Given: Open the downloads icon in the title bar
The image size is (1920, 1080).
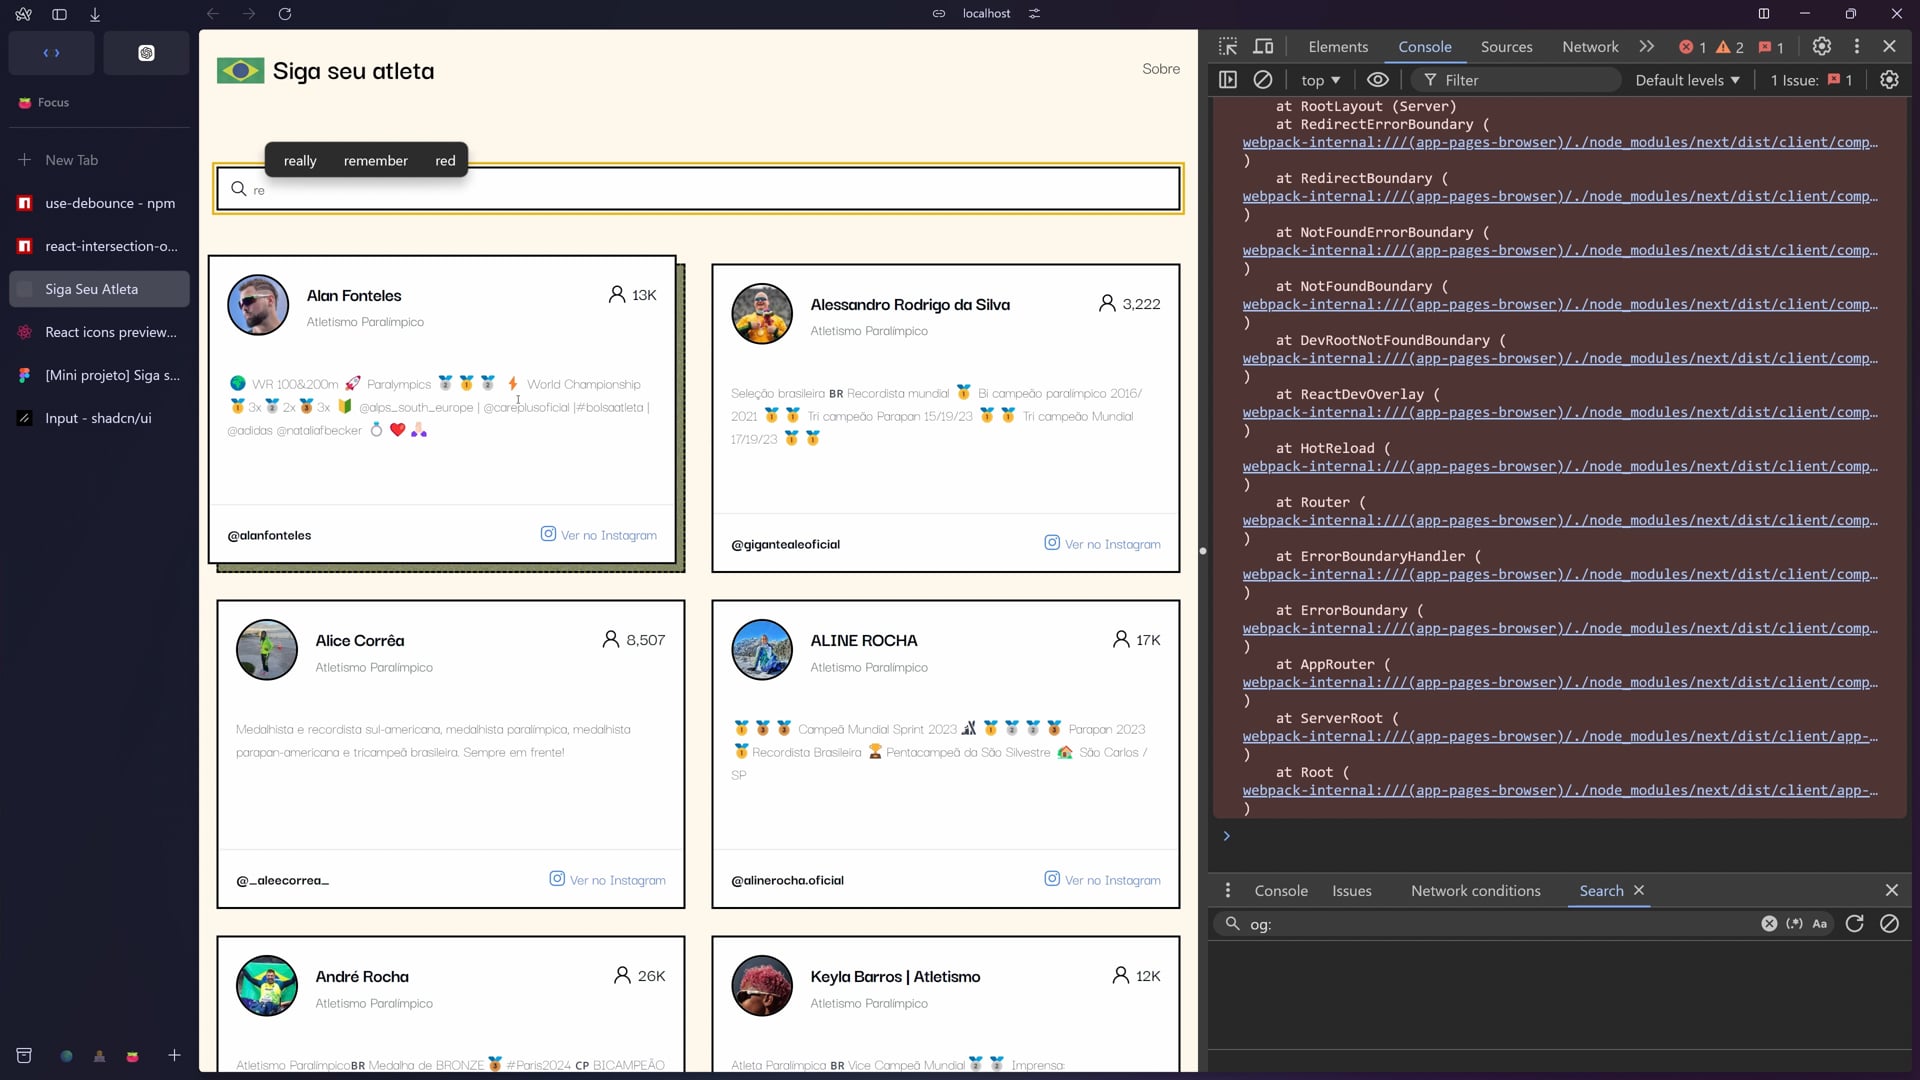Looking at the screenshot, I should [95, 14].
